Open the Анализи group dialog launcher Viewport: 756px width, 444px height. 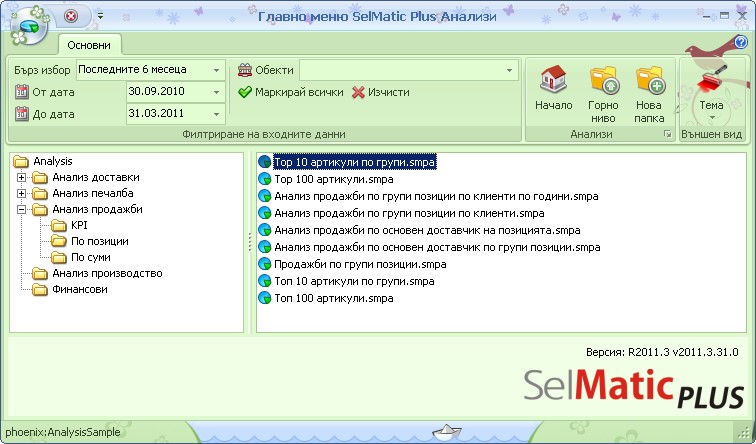pyautogui.click(x=668, y=135)
